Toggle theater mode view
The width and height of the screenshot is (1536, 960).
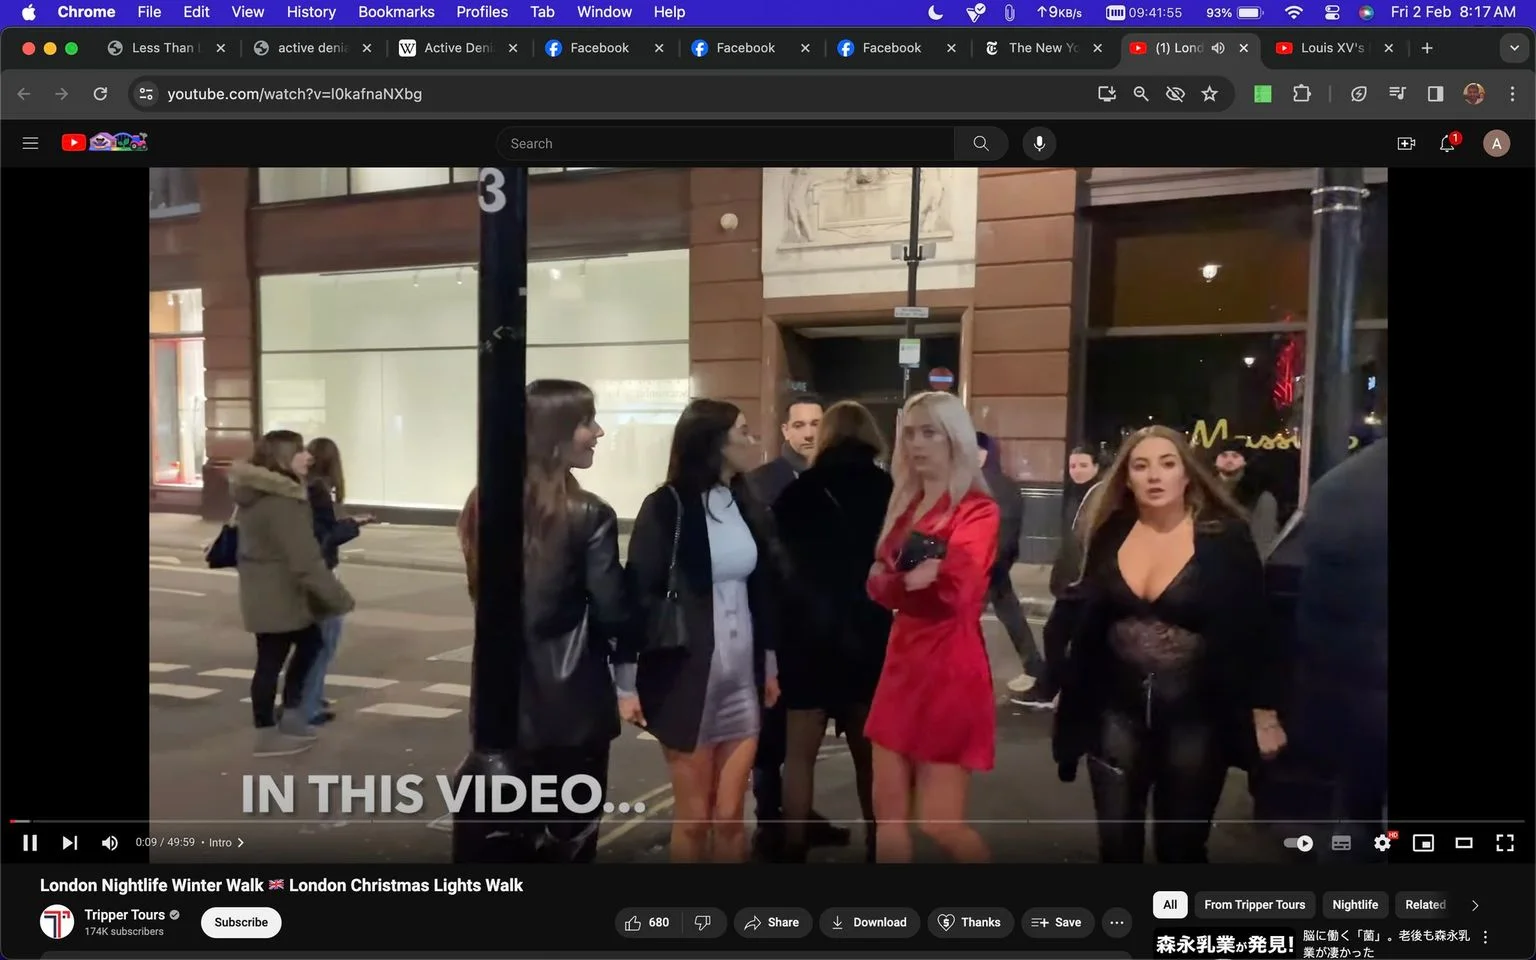tap(1464, 843)
